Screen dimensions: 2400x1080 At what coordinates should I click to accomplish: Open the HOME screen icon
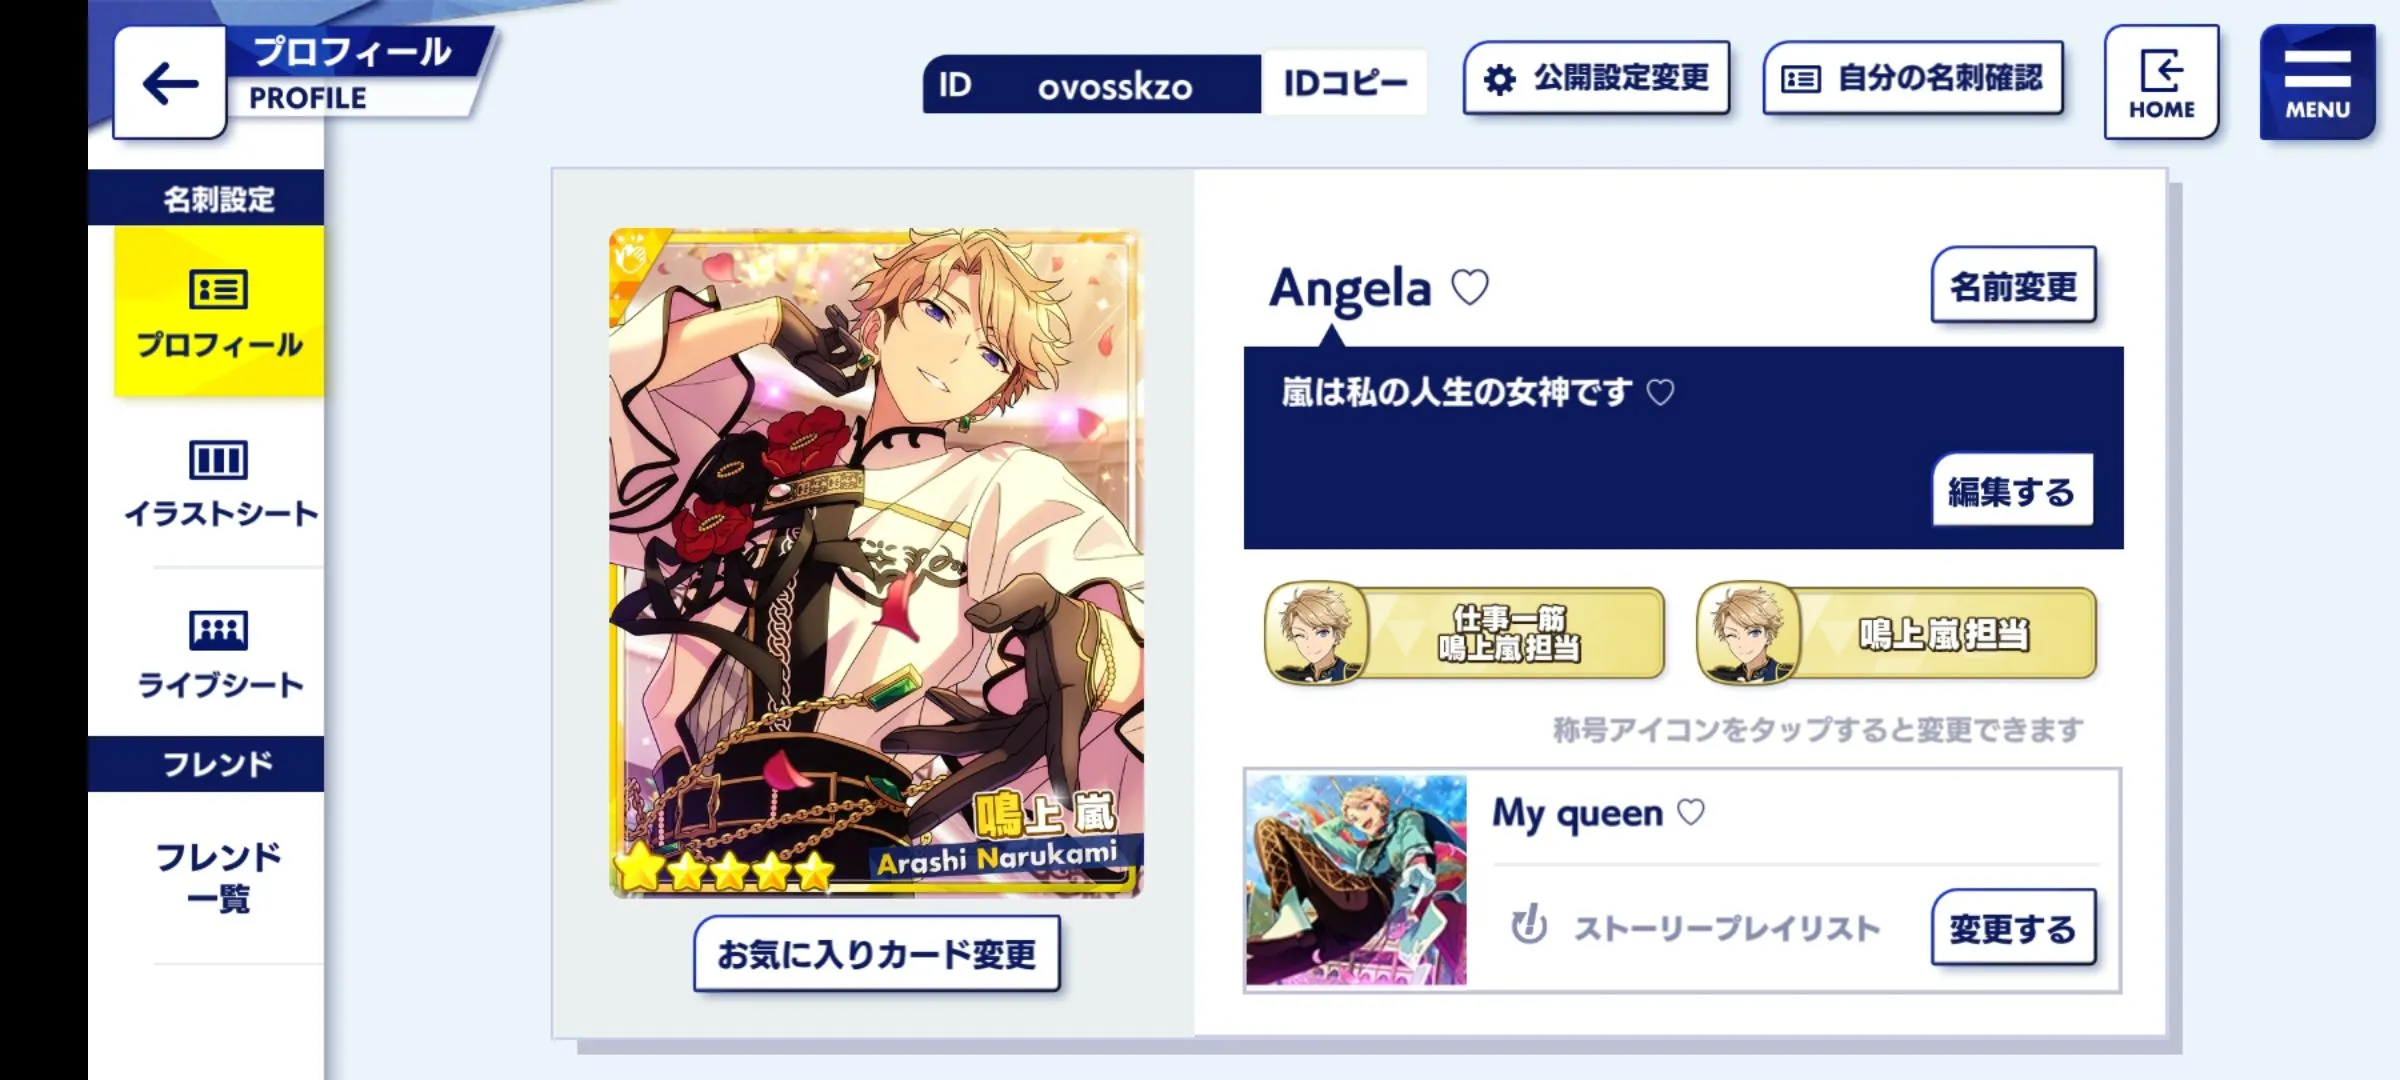(x=2161, y=83)
